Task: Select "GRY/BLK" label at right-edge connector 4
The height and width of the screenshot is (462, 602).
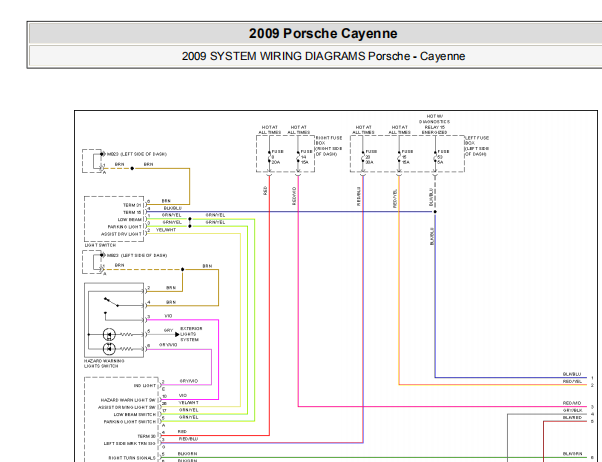Action: click(572, 411)
